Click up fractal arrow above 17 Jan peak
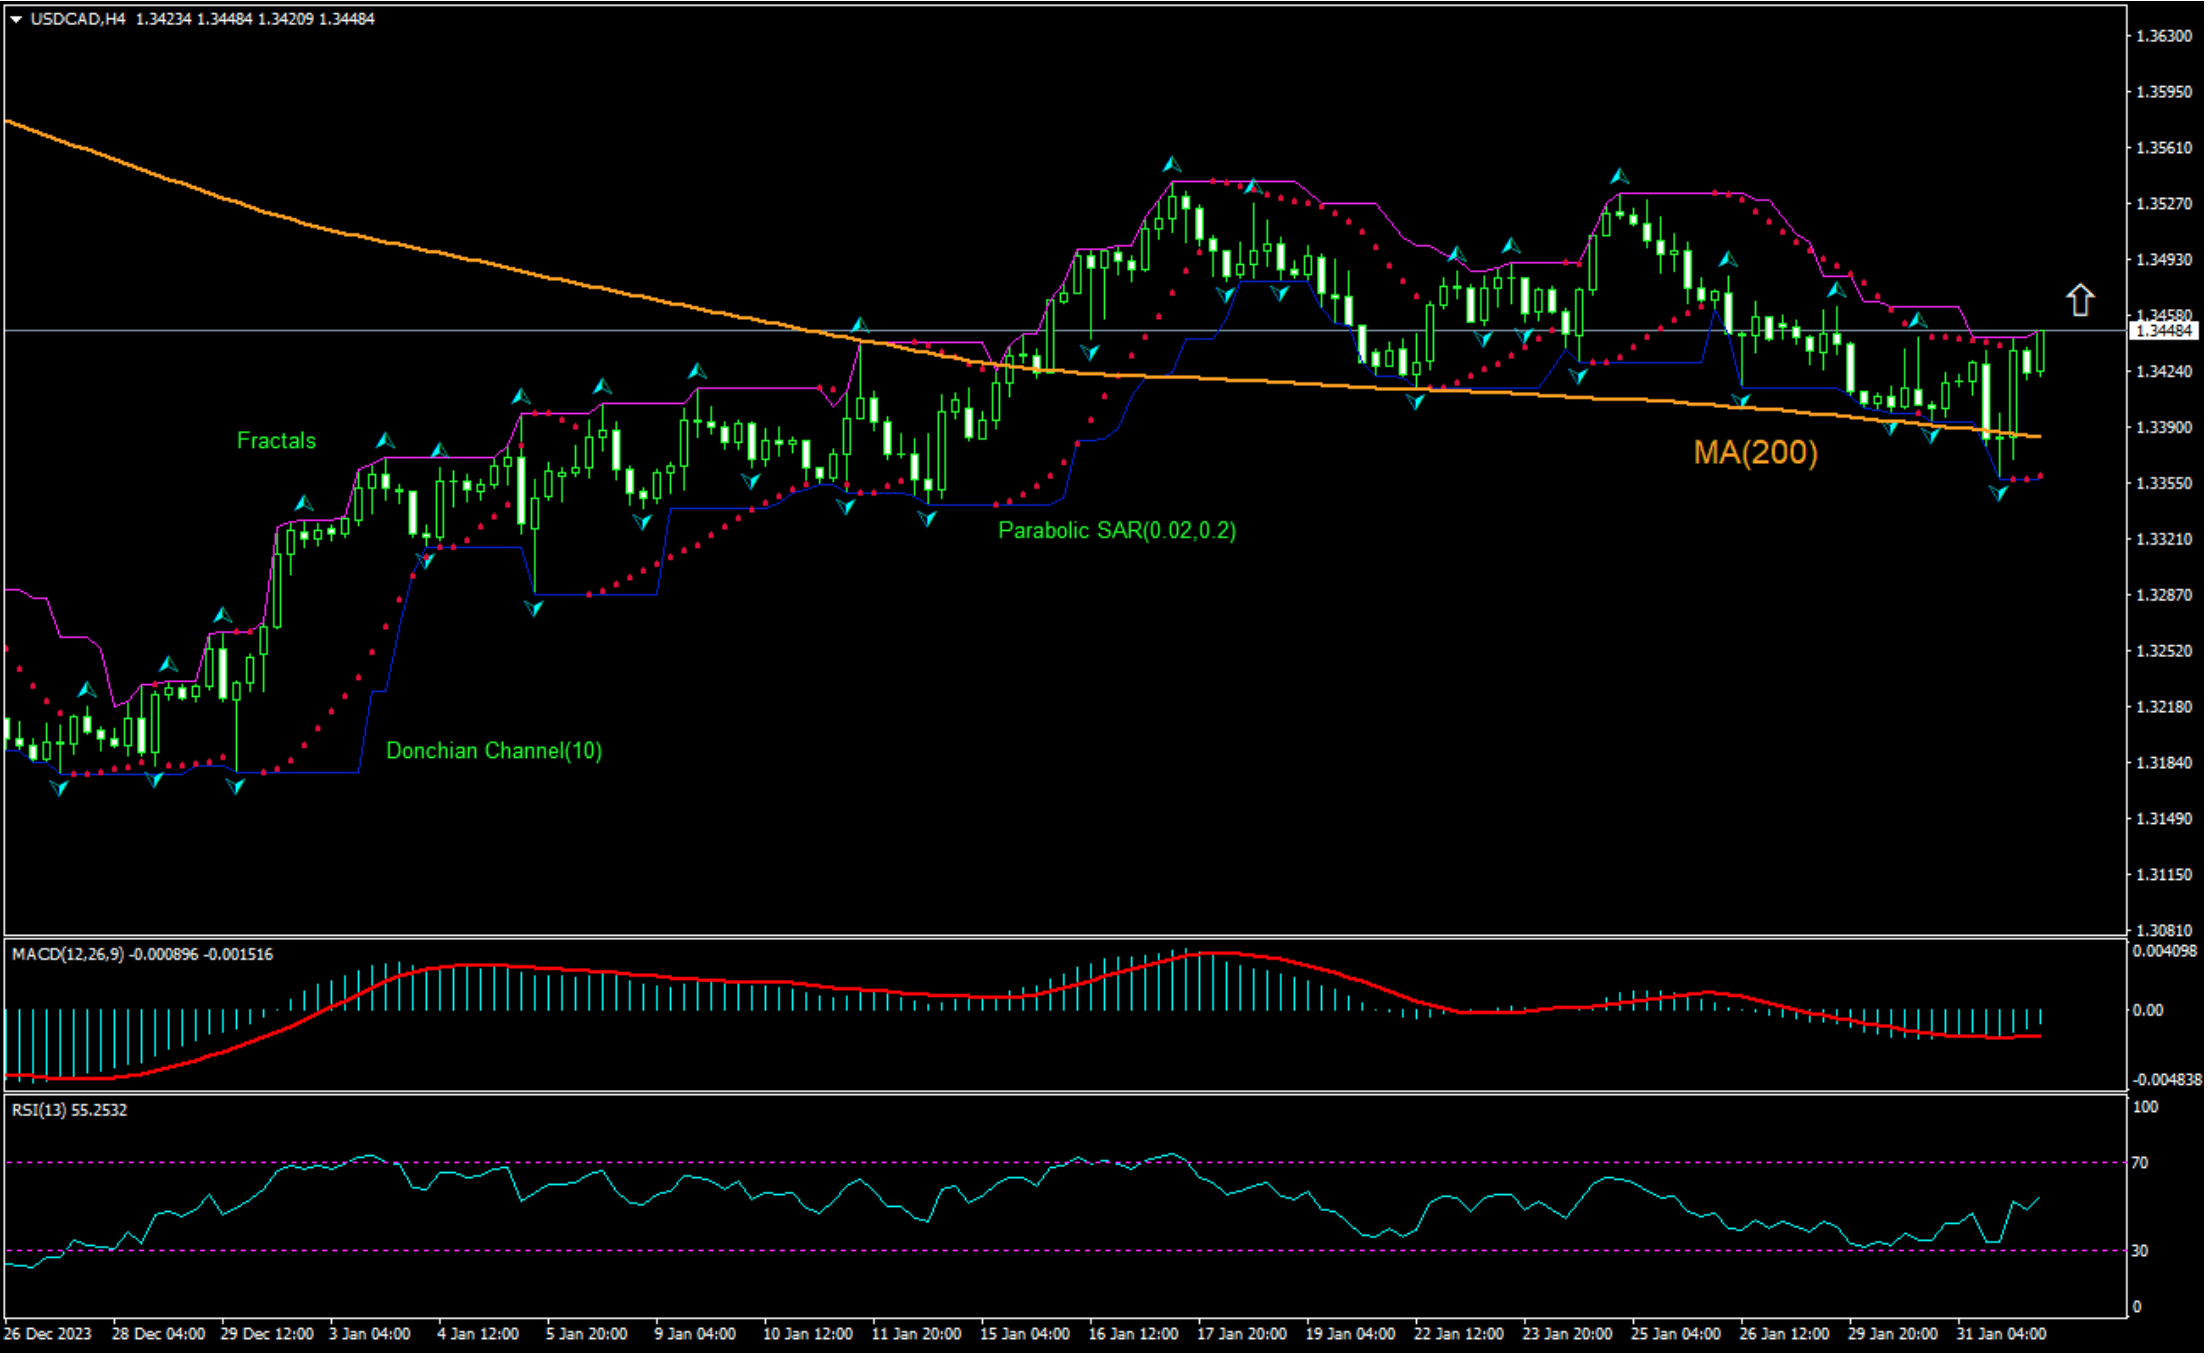The image size is (2210, 1358). (x=1171, y=165)
